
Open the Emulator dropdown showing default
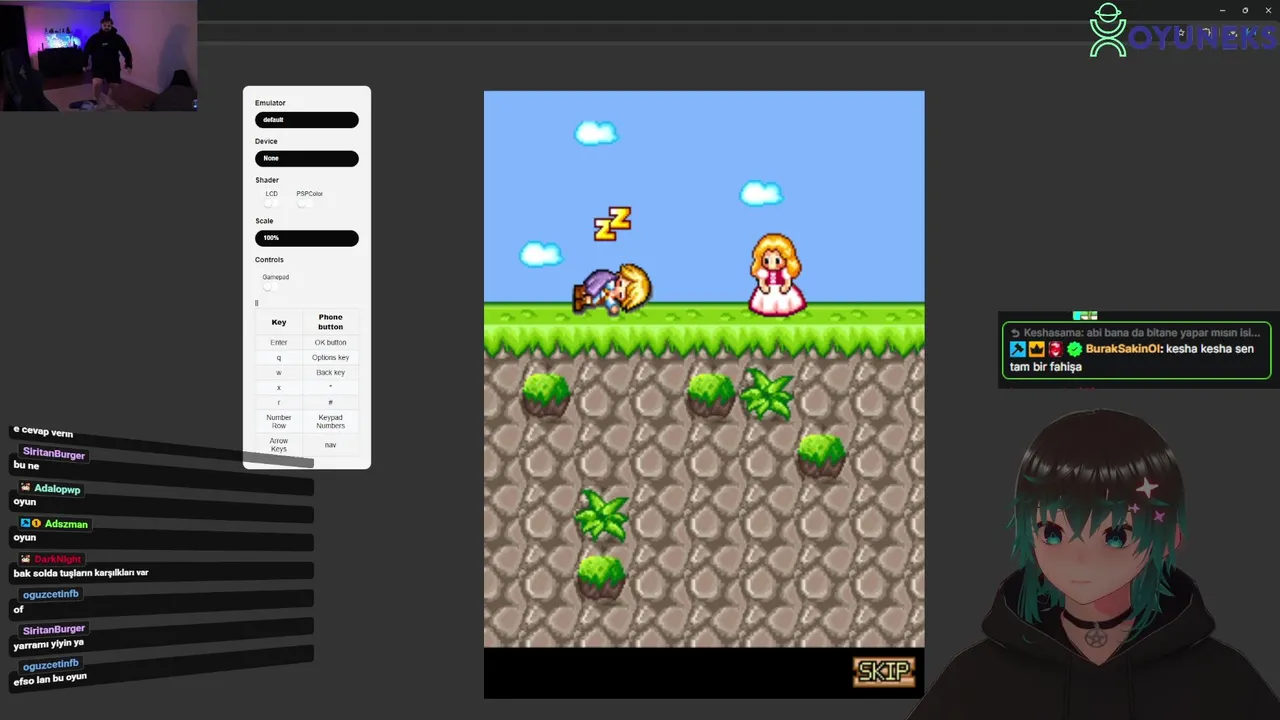[x=306, y=120]
